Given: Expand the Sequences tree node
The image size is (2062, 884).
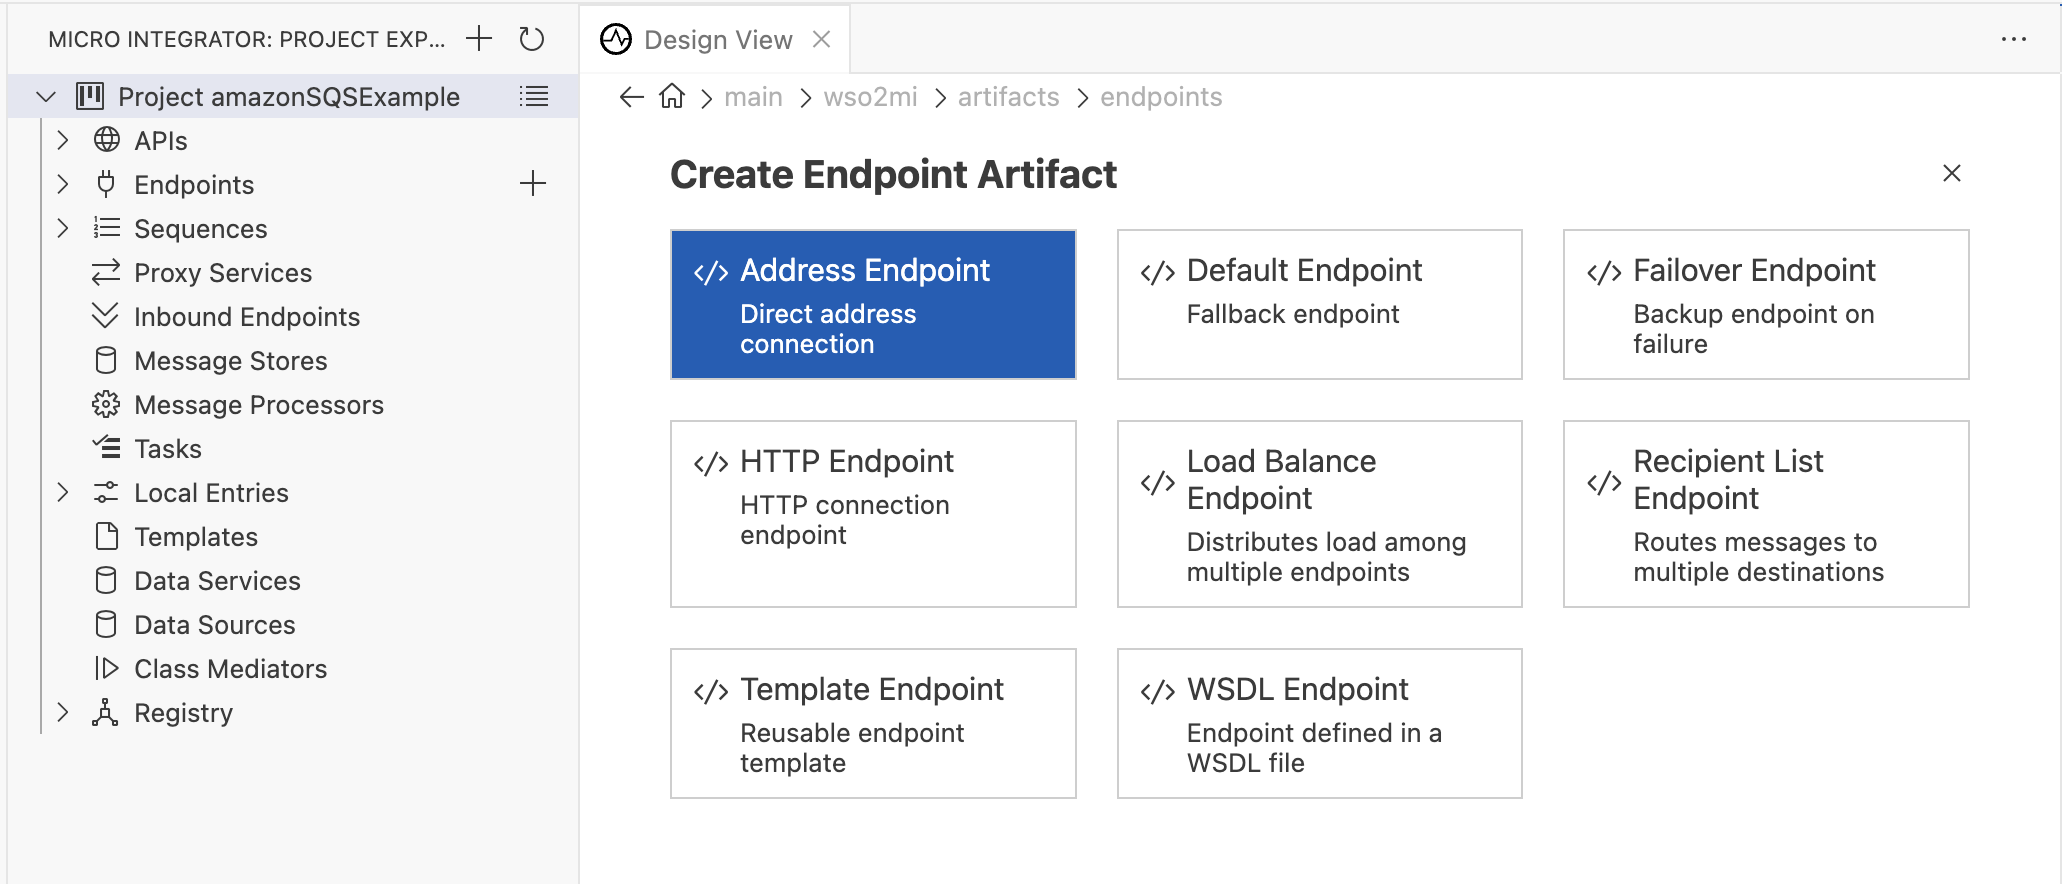Looking at the screenshot, I should pos(63,228).
